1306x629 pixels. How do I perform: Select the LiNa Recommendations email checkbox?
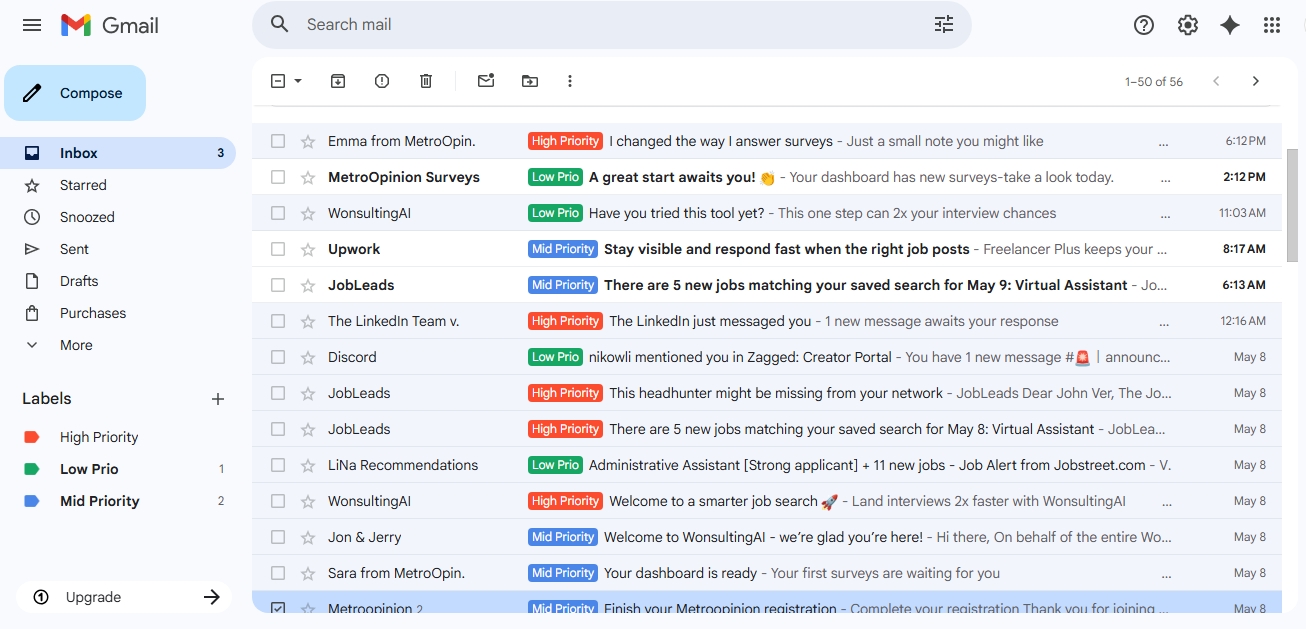point(278,465)
